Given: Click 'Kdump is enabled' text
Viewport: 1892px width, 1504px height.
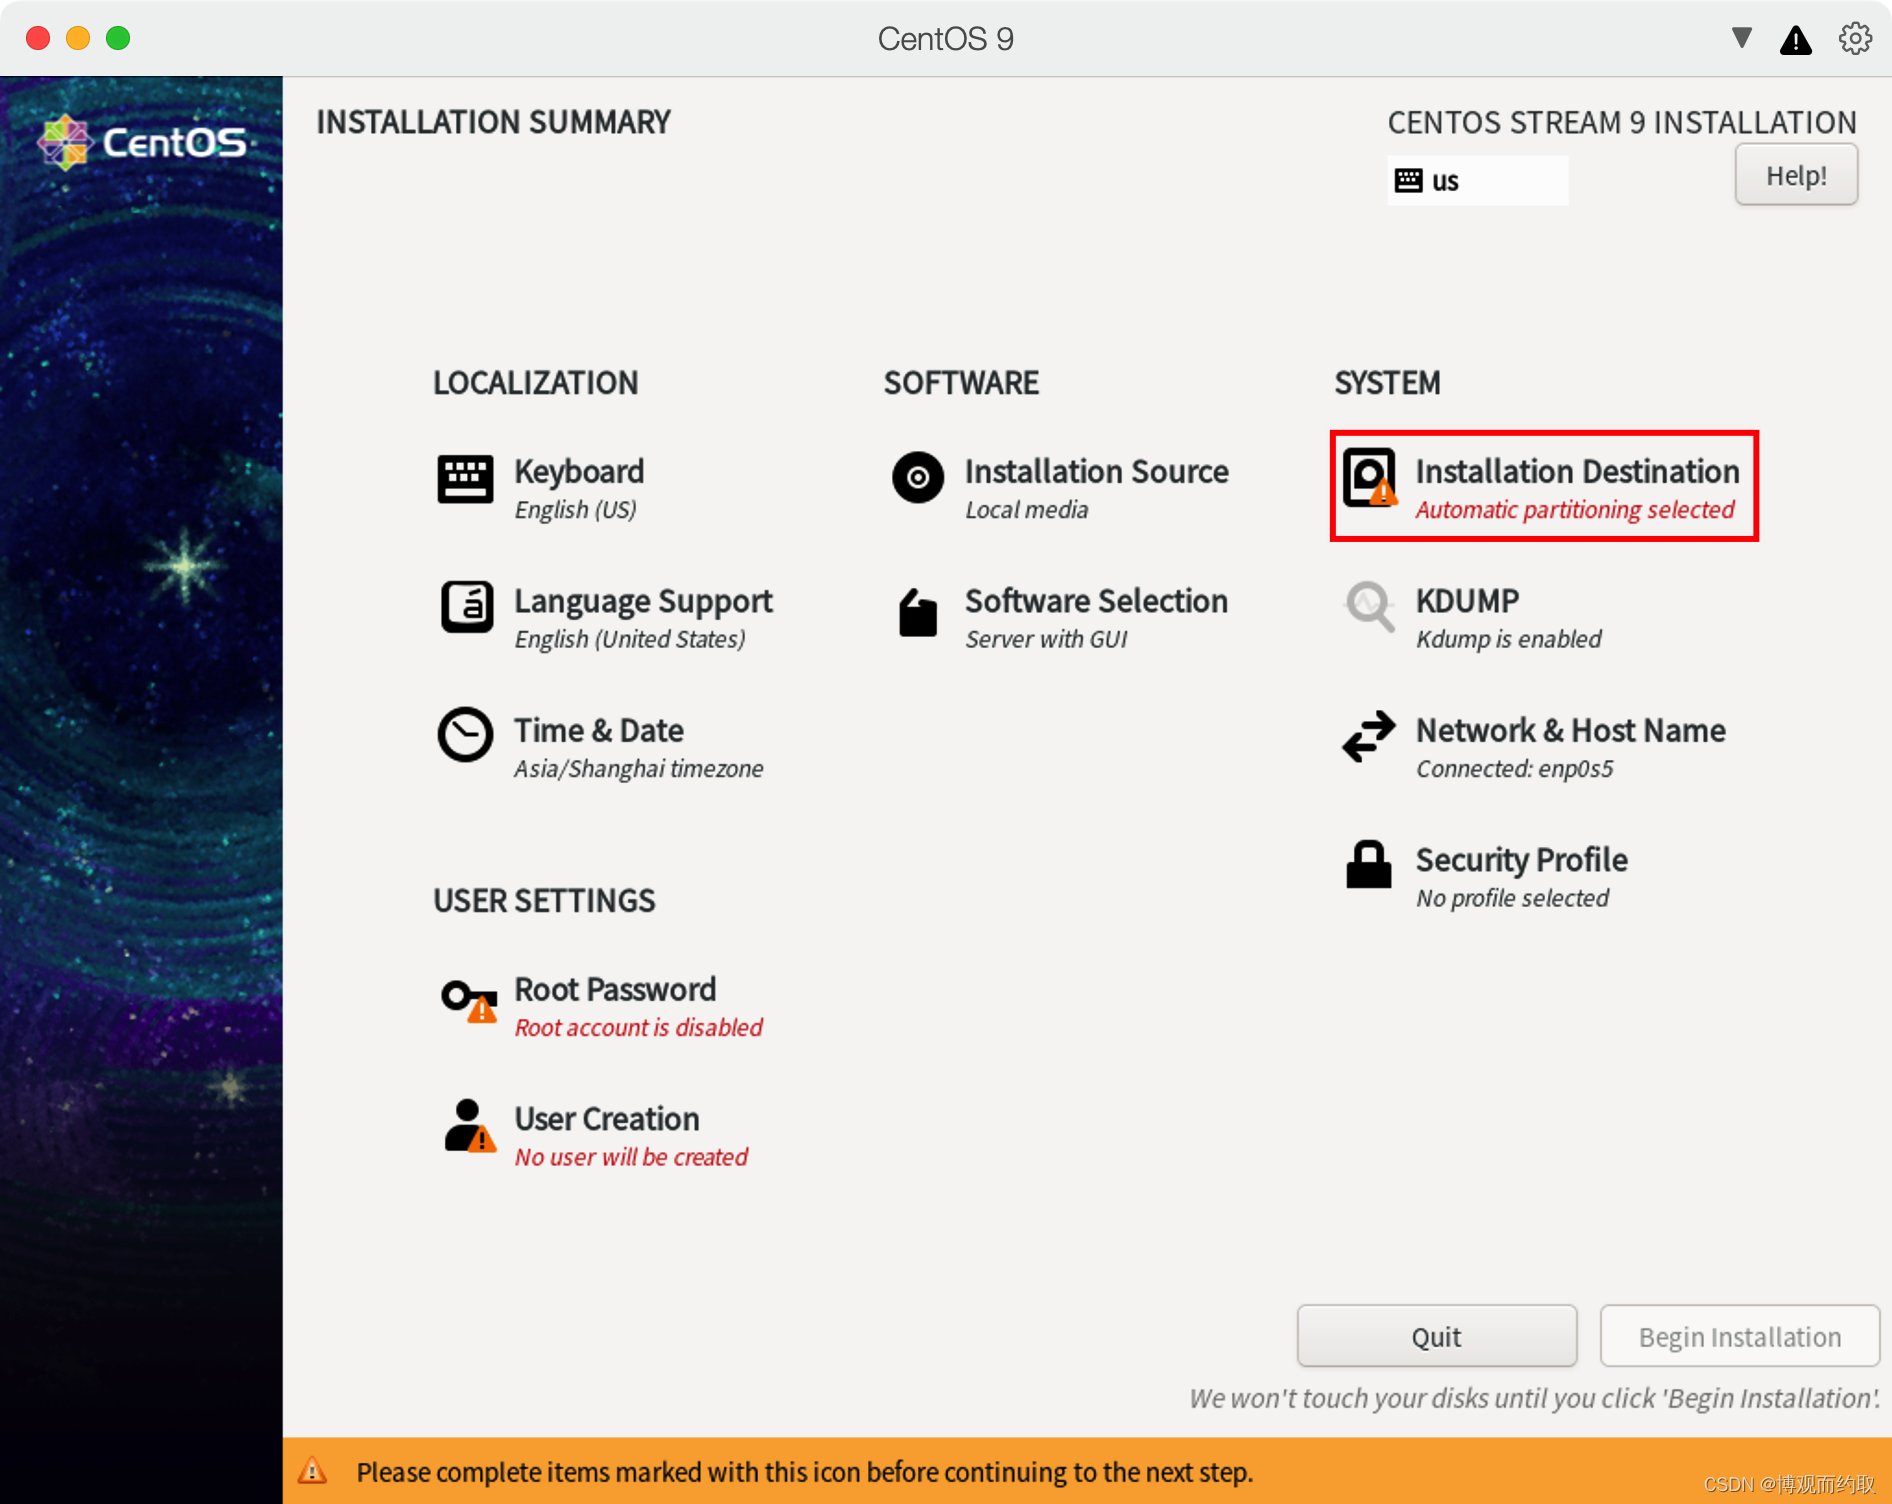Looking at the screenshot, I should point(1508,639).
